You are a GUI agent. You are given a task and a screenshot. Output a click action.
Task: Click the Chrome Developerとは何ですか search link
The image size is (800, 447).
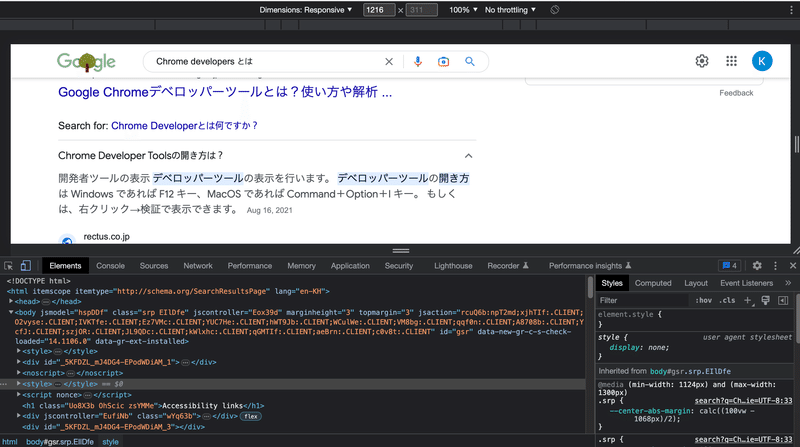(185, 126)
